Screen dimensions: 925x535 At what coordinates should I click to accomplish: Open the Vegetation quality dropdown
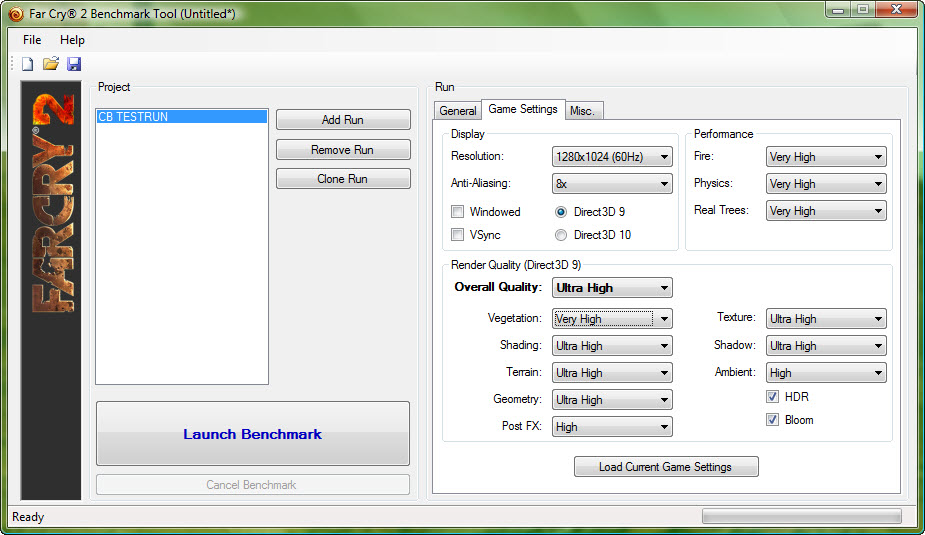(x=612, y=319)
